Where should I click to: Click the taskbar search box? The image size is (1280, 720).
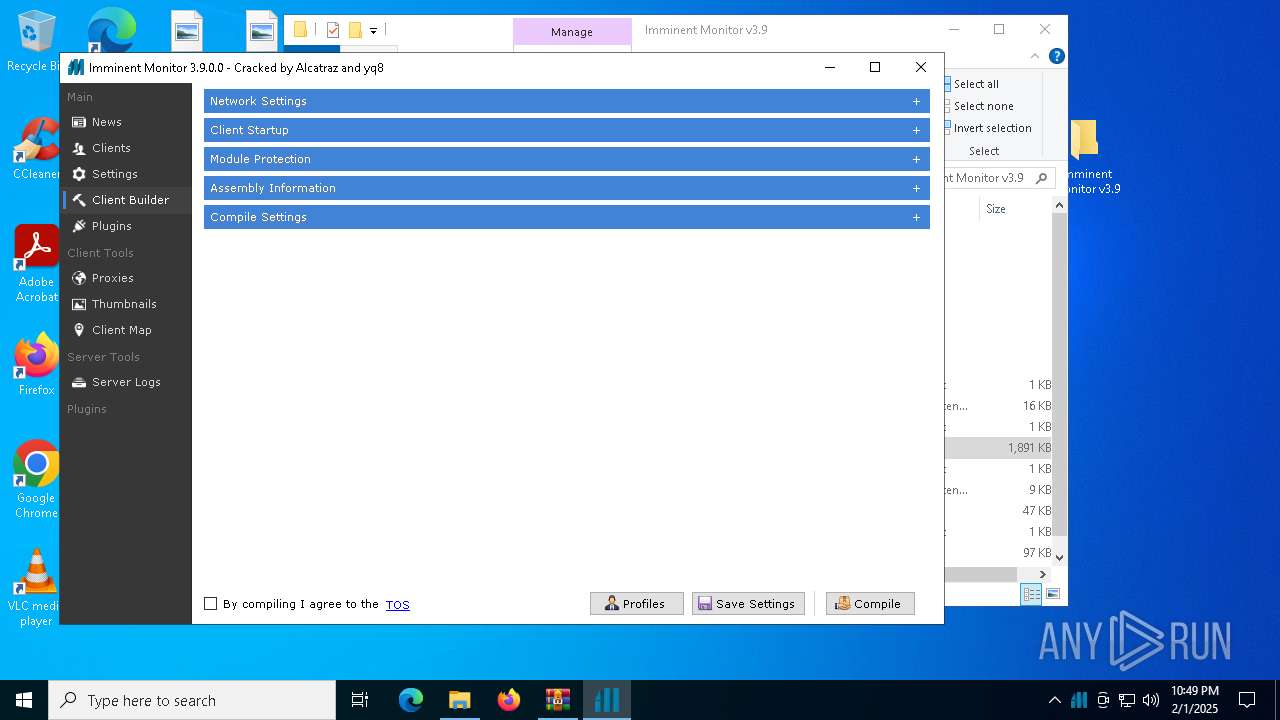click(x=192, y=700)
